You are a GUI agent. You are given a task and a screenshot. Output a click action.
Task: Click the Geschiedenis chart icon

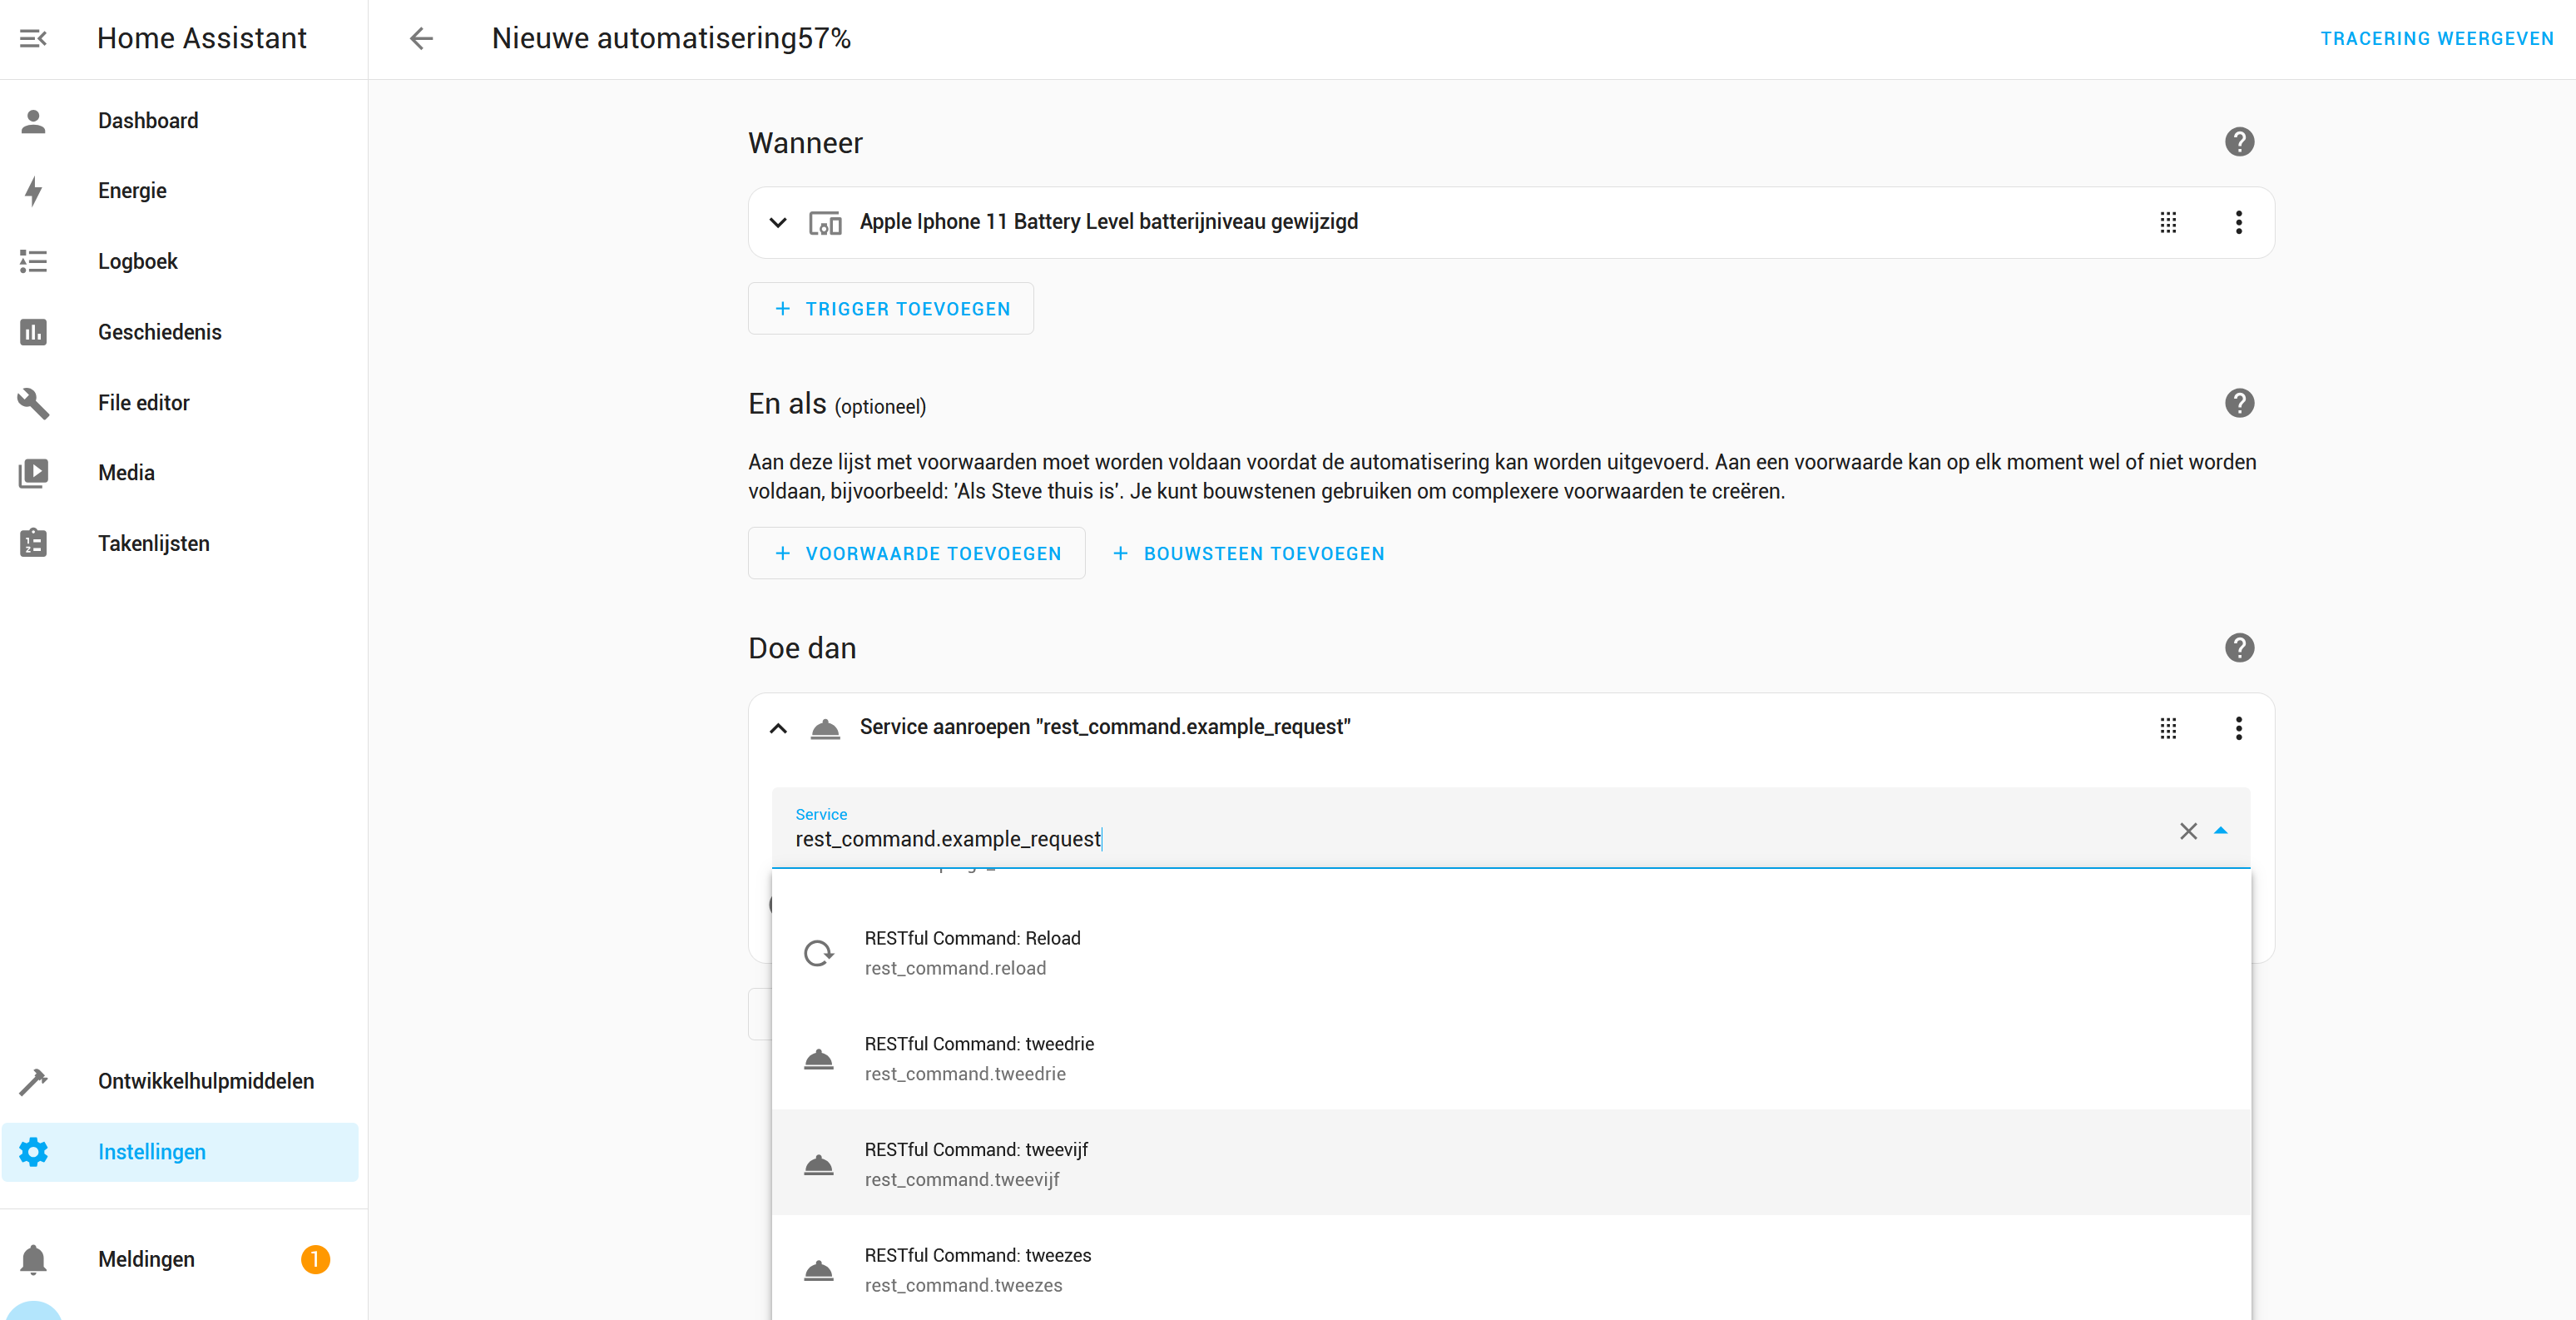(x=33, y=332)
